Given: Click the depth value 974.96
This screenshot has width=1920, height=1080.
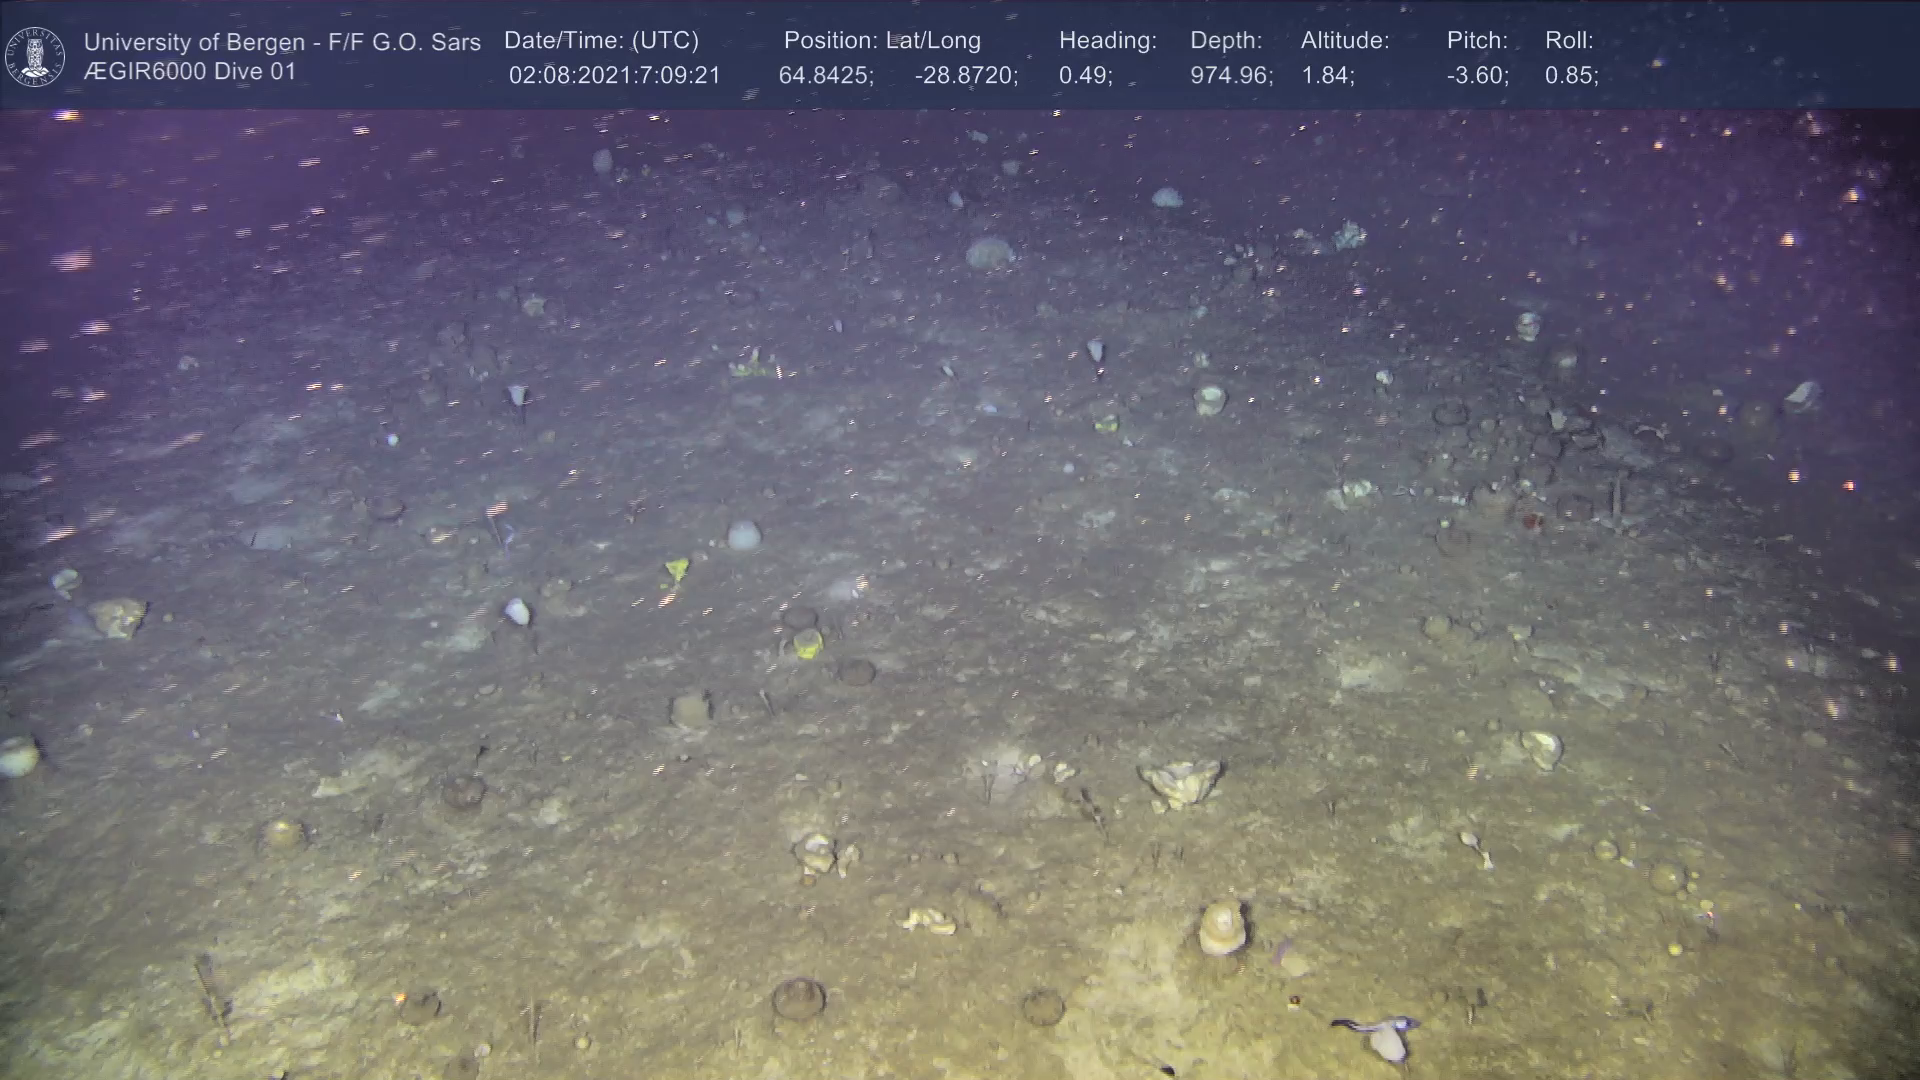Looking at the screenshot, I should pos(1231,75).
